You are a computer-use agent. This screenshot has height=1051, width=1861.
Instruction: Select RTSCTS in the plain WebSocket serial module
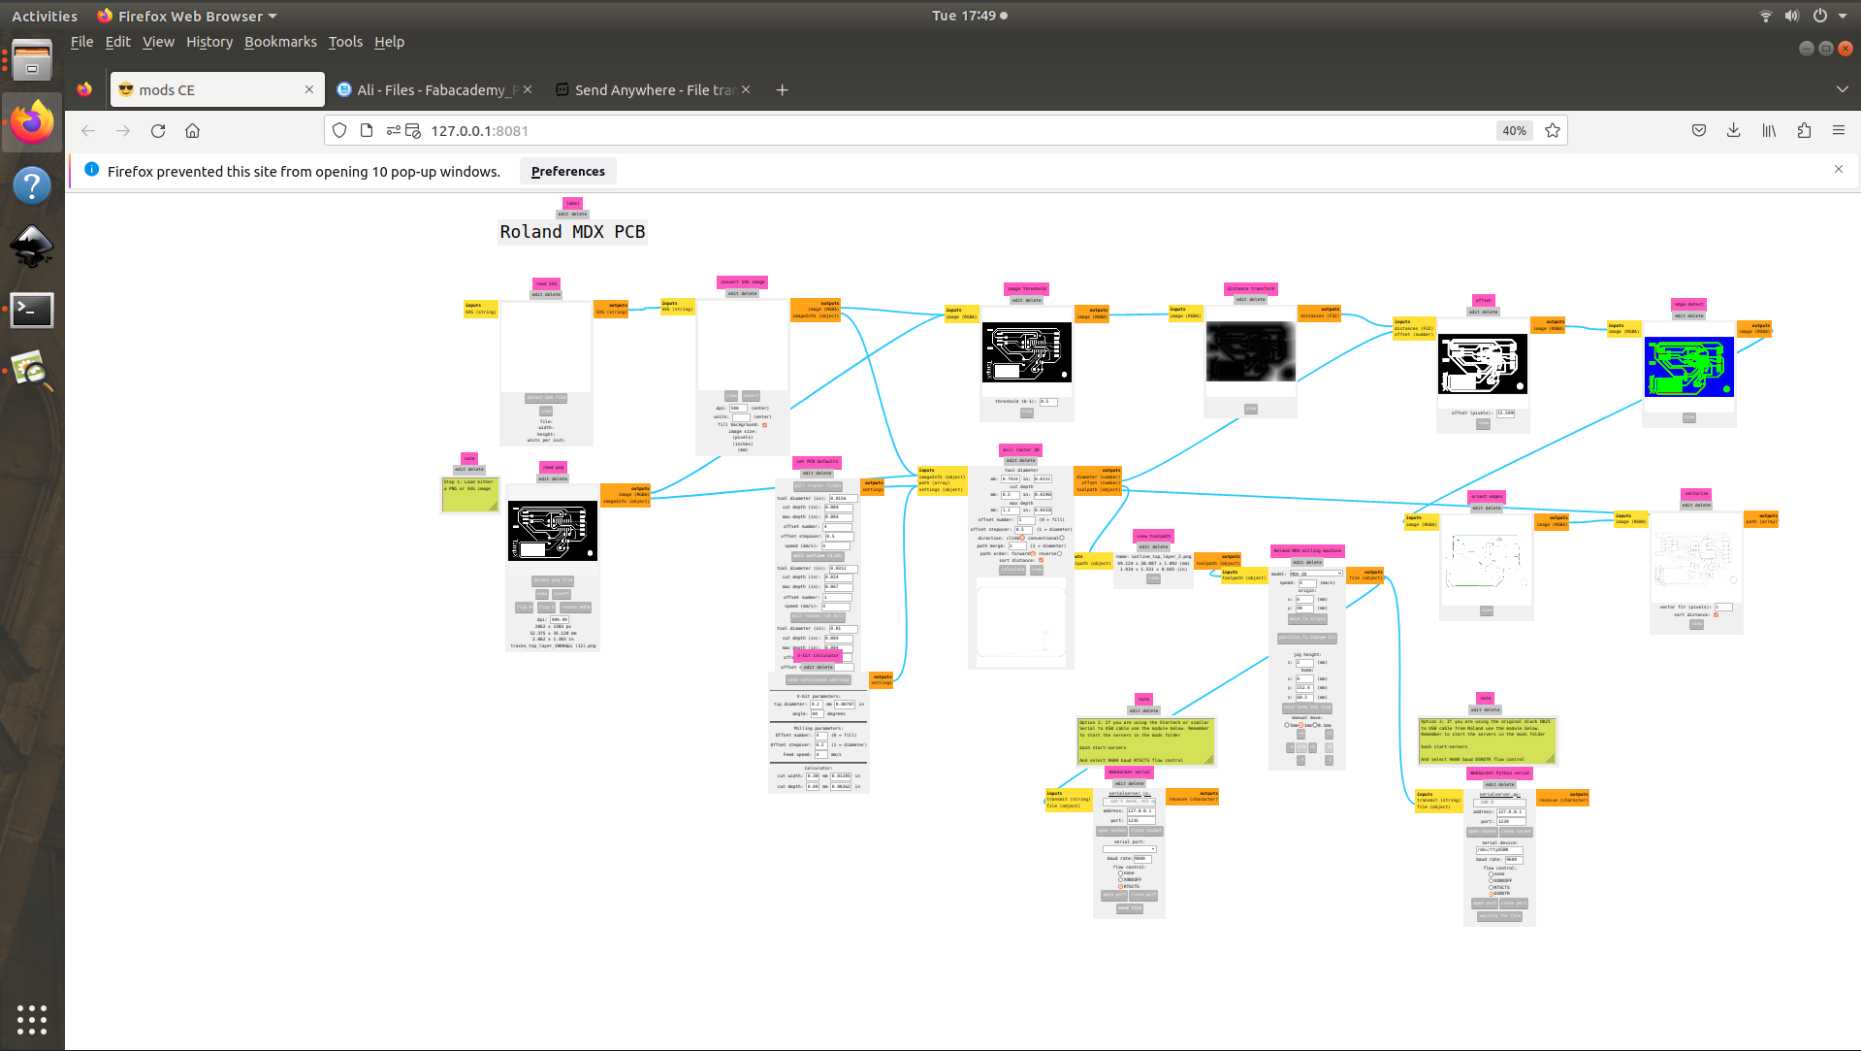coord(1121,886)
